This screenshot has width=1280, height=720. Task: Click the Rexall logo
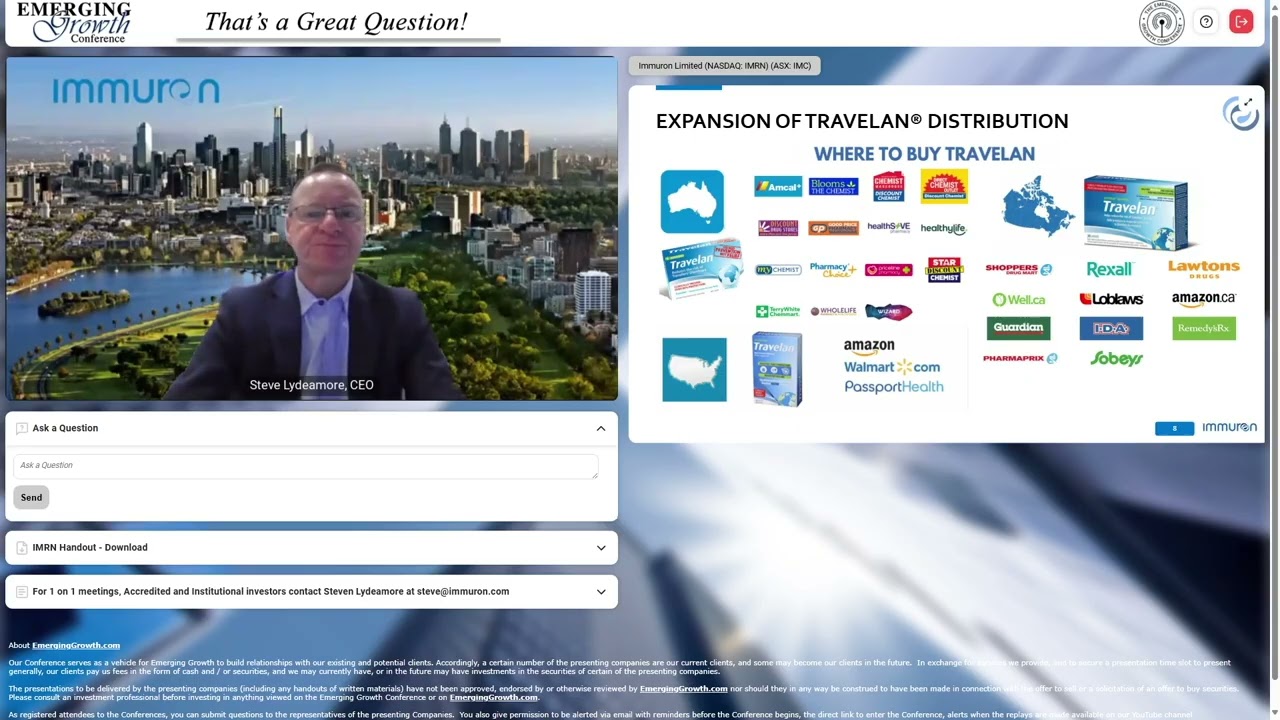[x=1110, y=269]
